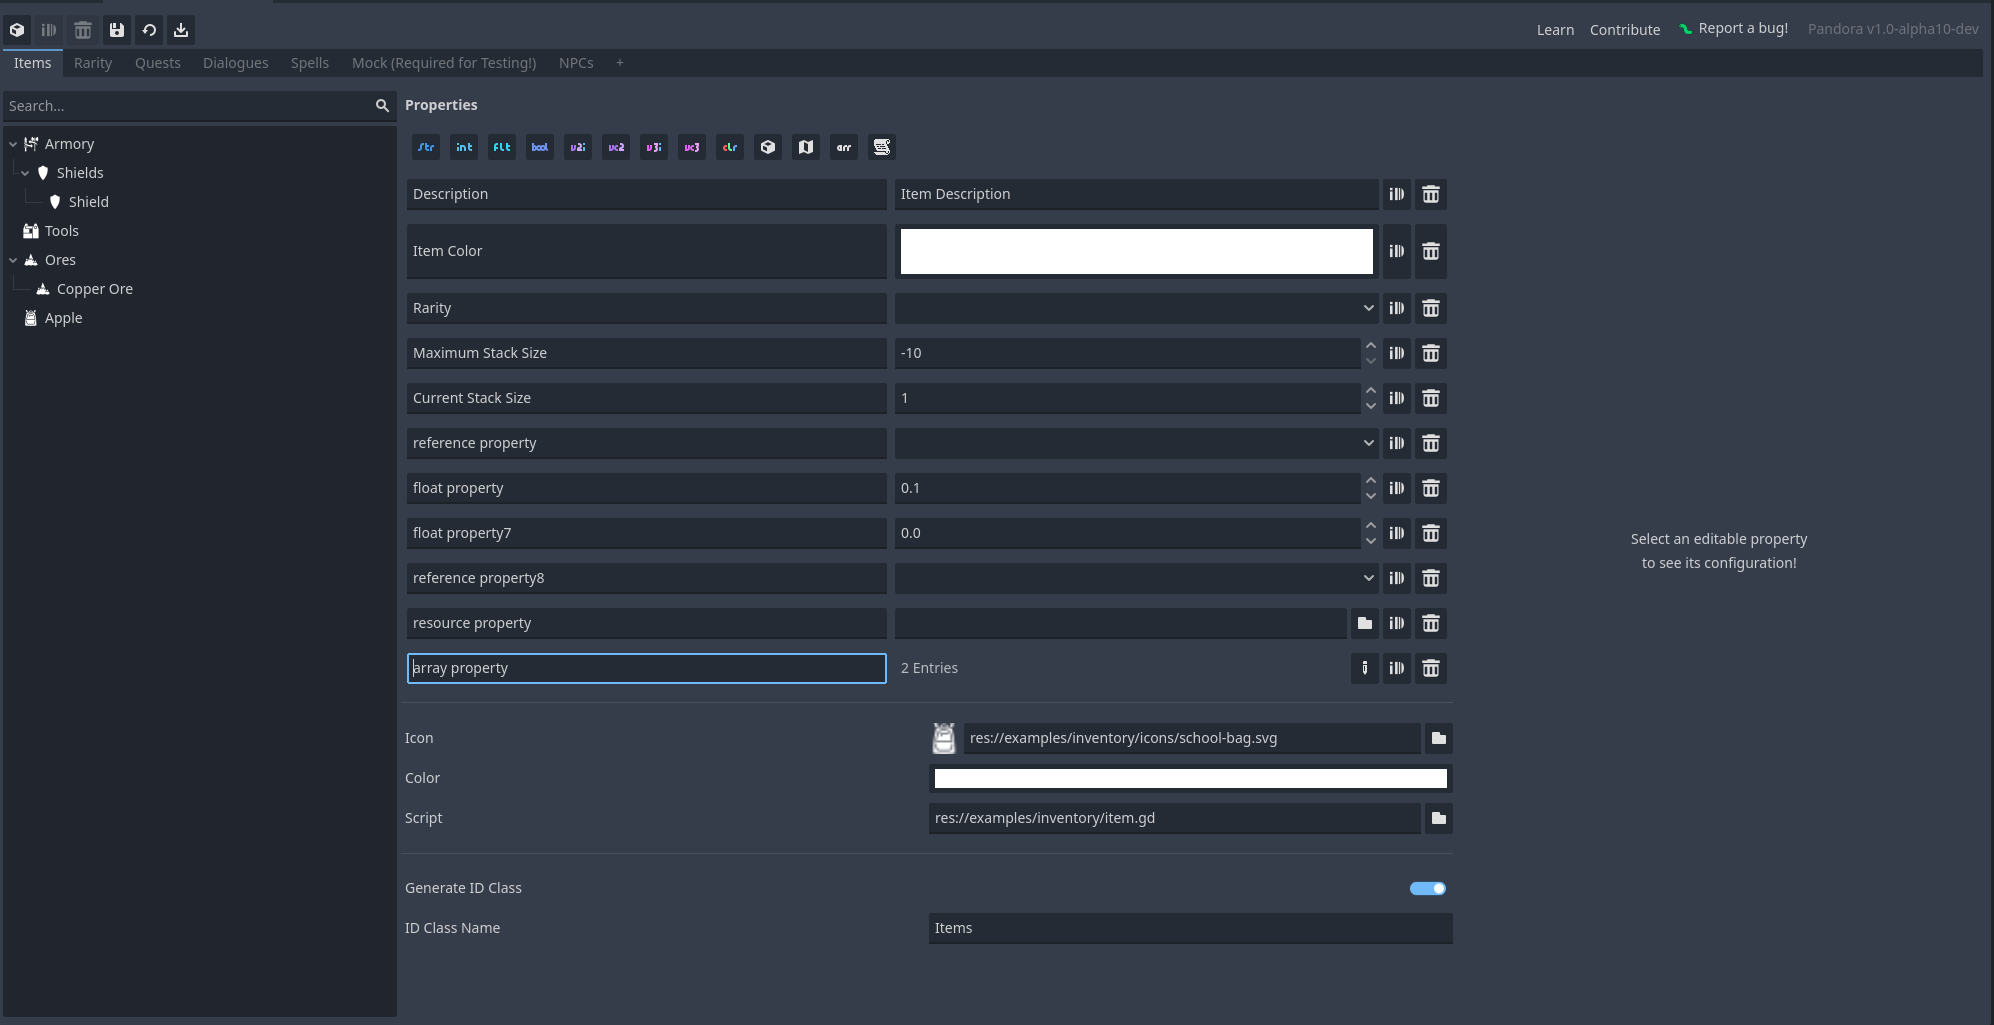Click the 'Report a bug!' link
This screenshot has width=1994, height=1025.
coord(1742,28)
